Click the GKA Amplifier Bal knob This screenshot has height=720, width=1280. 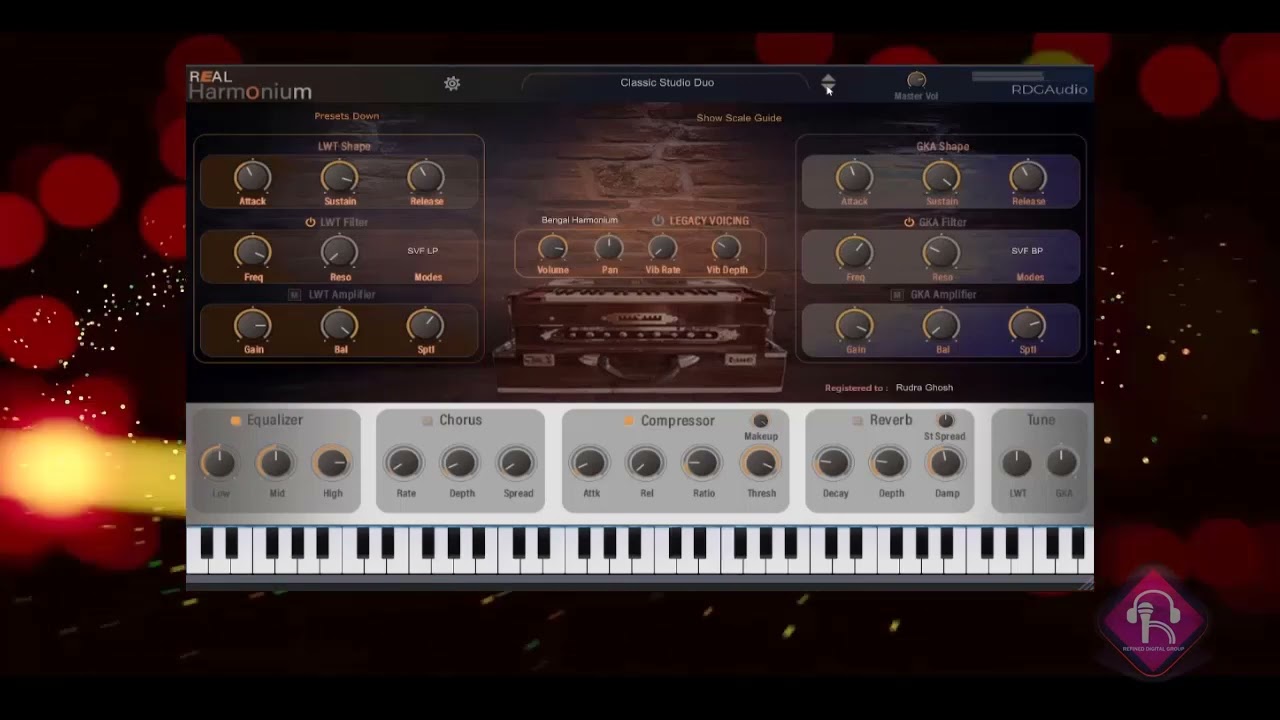(941, 326)
